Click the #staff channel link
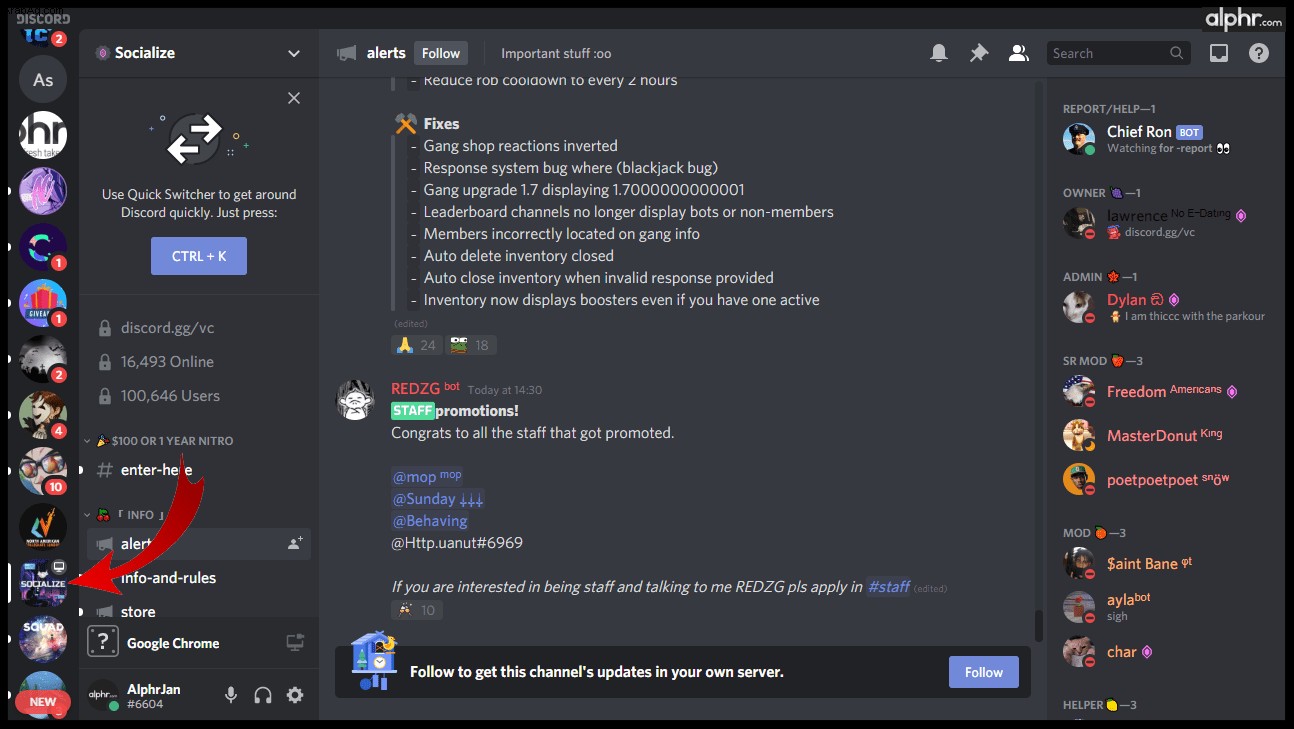Viewport: 1294px width, 729px height. coord(888,587)
